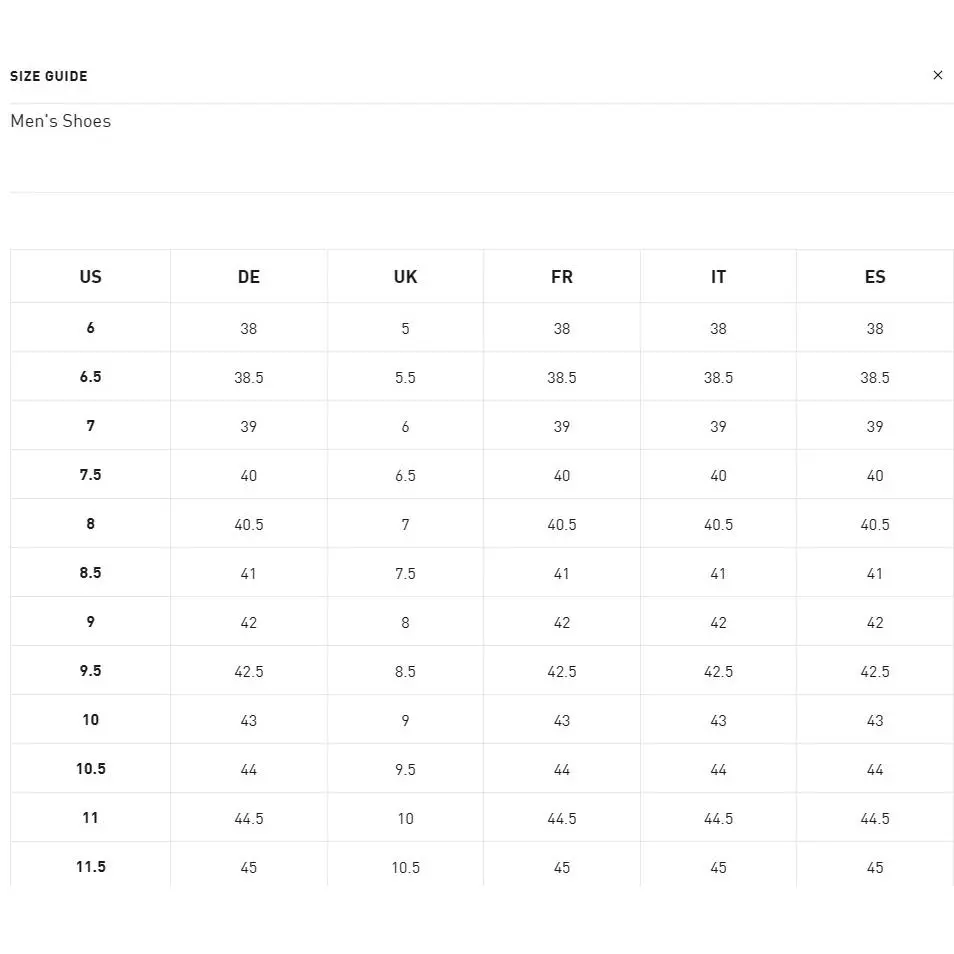Click DE value 43 in US 10 row
This screenshot has height=954, width=954.
coord(249,721)
